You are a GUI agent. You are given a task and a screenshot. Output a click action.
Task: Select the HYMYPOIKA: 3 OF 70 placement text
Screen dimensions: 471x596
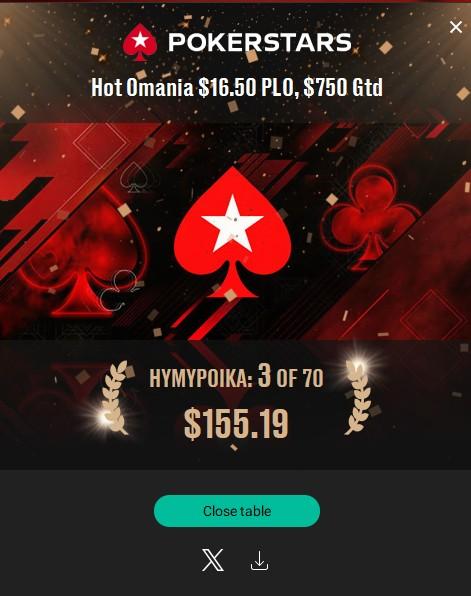236,376
